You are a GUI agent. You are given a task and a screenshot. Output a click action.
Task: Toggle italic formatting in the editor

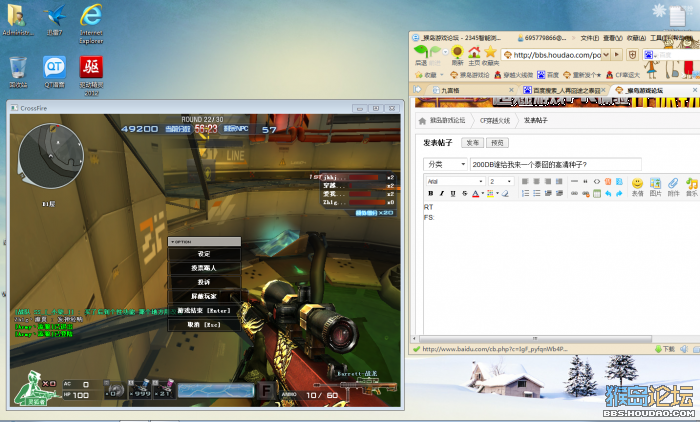442,193
